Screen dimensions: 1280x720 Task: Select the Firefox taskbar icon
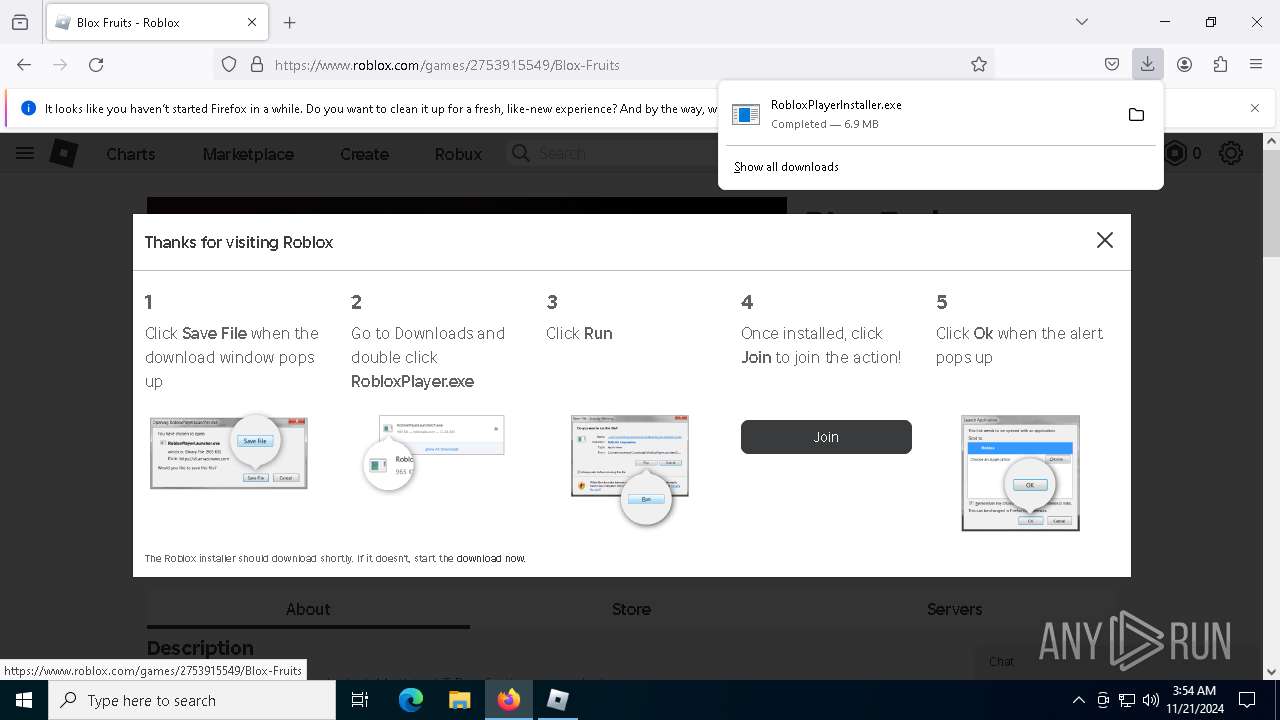coord(509,700)
